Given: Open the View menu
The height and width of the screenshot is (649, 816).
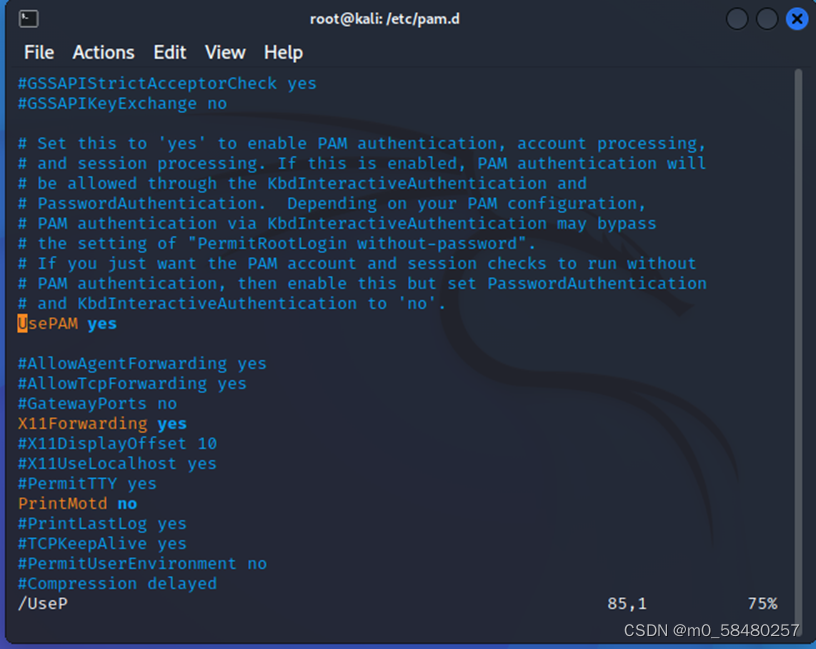Looking at the screenshot, I should click(x=224, y=52).
